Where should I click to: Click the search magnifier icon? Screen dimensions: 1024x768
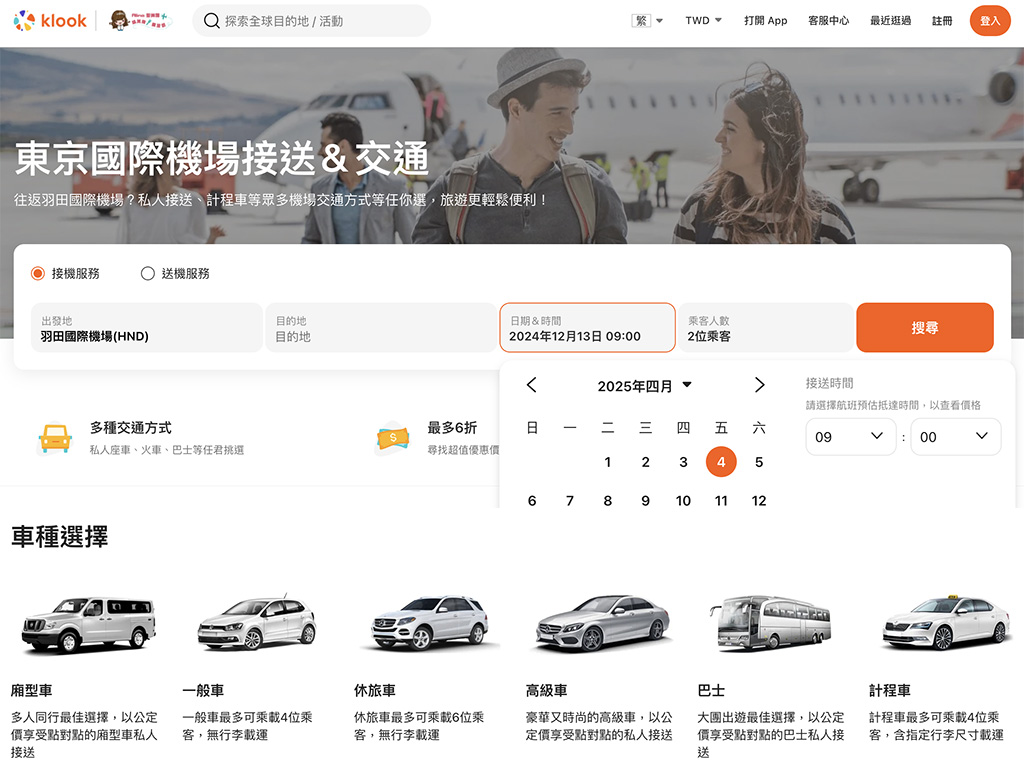(211, 21)
